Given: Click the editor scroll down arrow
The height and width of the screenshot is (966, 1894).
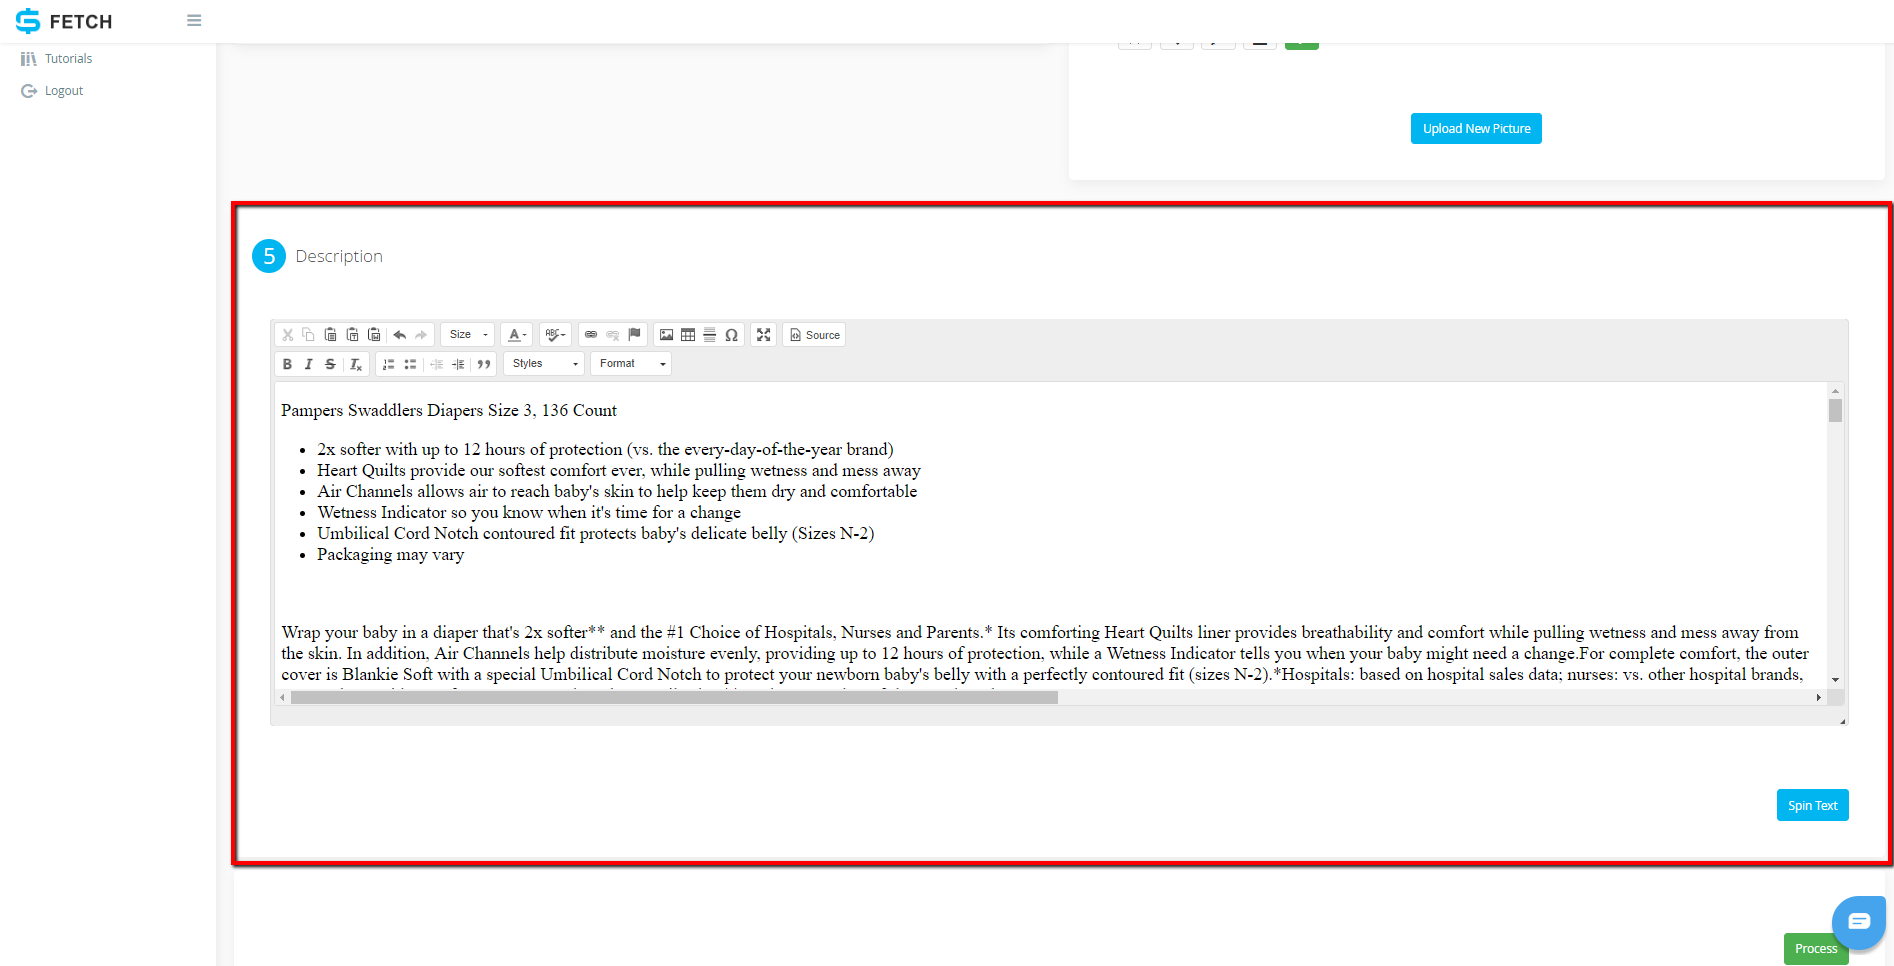Looking at the screenshot, I should [x=1835, y=679].
